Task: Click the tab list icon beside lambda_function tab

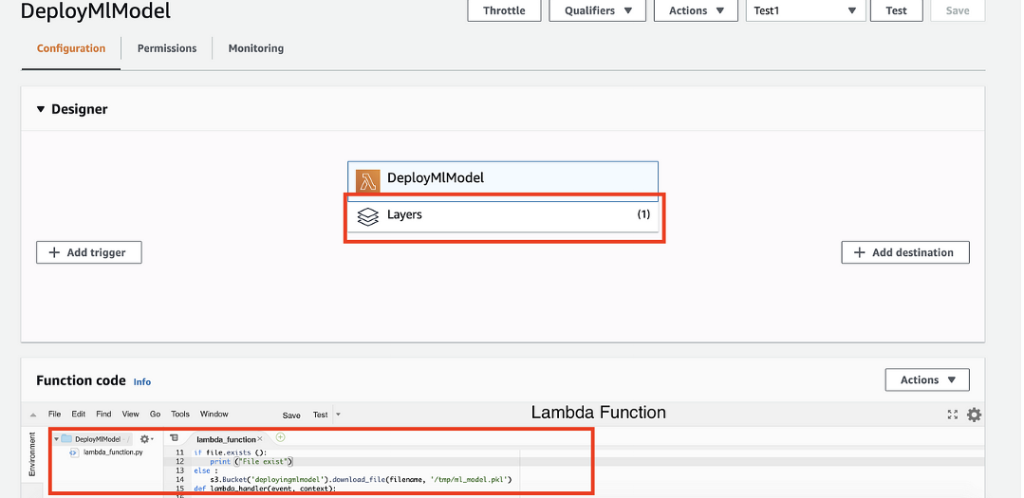Action: pyautogui.click(x=174, y=439)
